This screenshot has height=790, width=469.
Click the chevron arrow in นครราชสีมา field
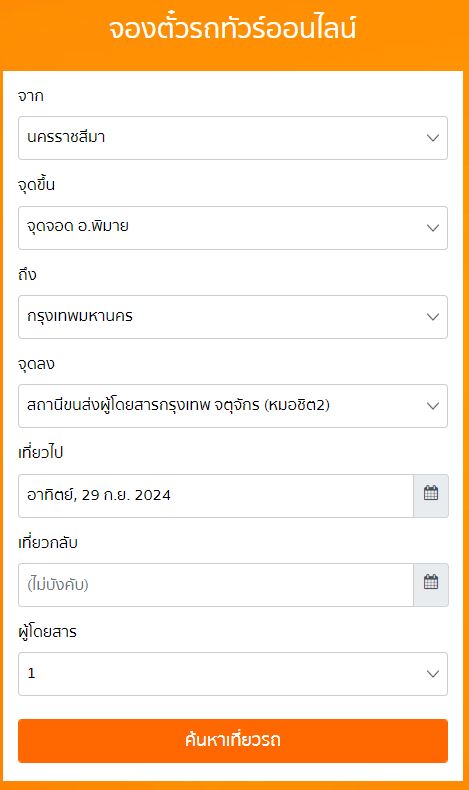pos(433,138)
